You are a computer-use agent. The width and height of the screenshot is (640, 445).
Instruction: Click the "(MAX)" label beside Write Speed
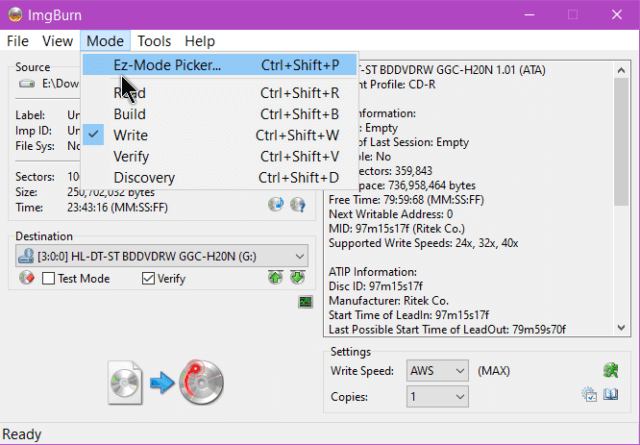[493, 371]
